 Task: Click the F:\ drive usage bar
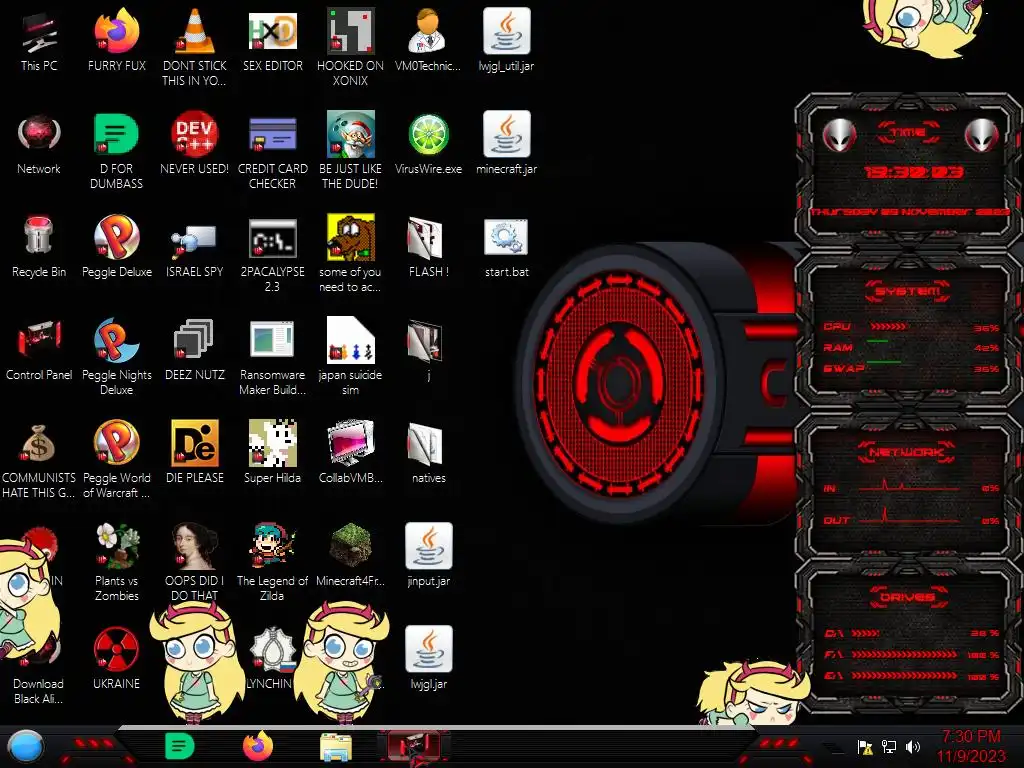904,654
